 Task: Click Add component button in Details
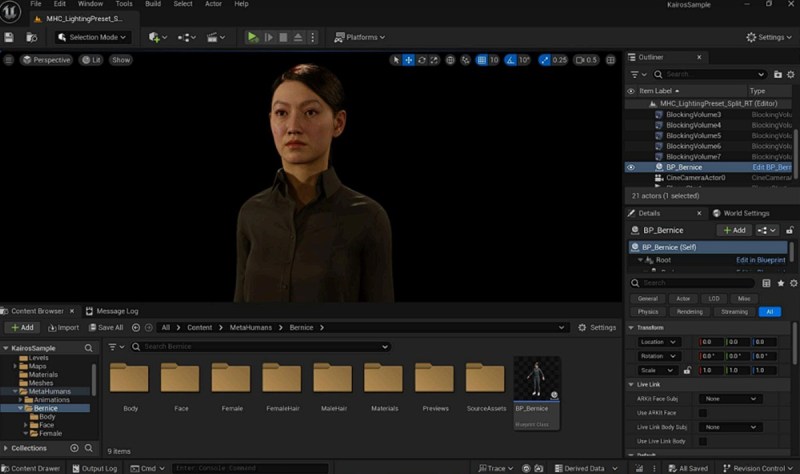(x=734, y=231)
